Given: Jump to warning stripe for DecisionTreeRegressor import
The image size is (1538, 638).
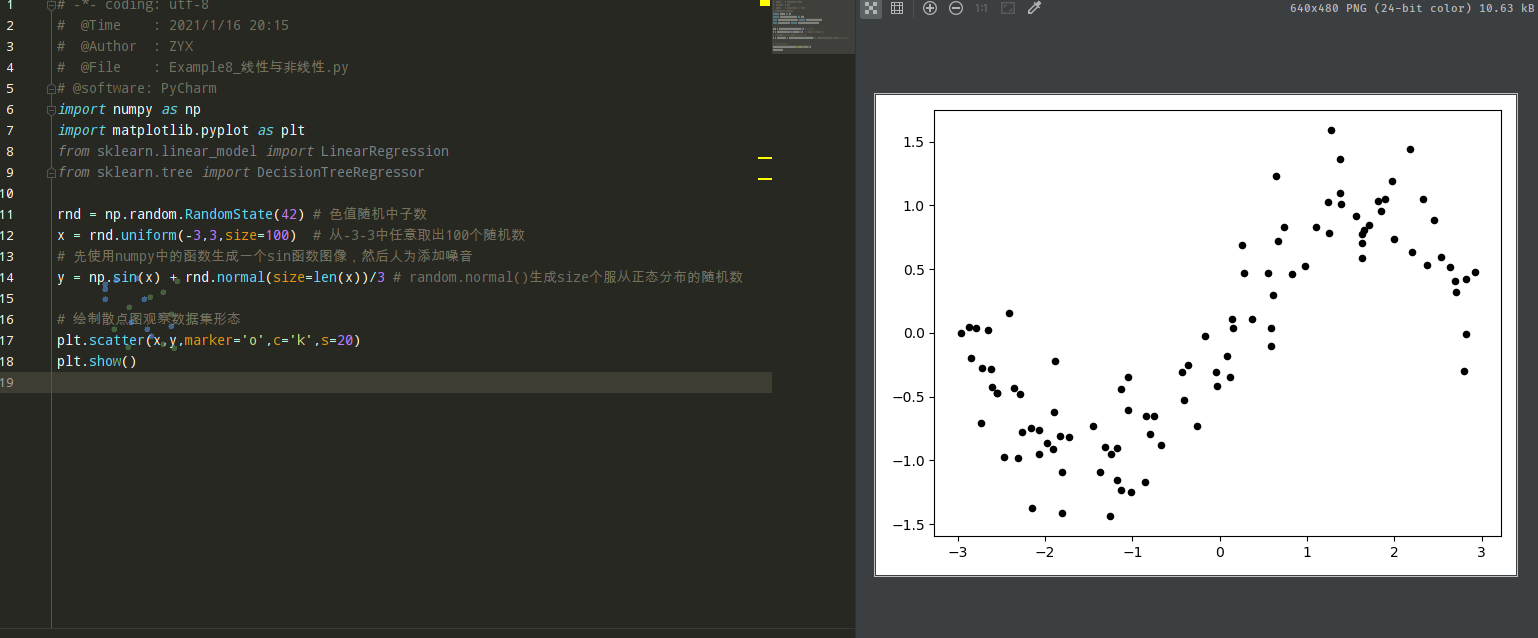Looking at the screenshot, I should (765, 179).
